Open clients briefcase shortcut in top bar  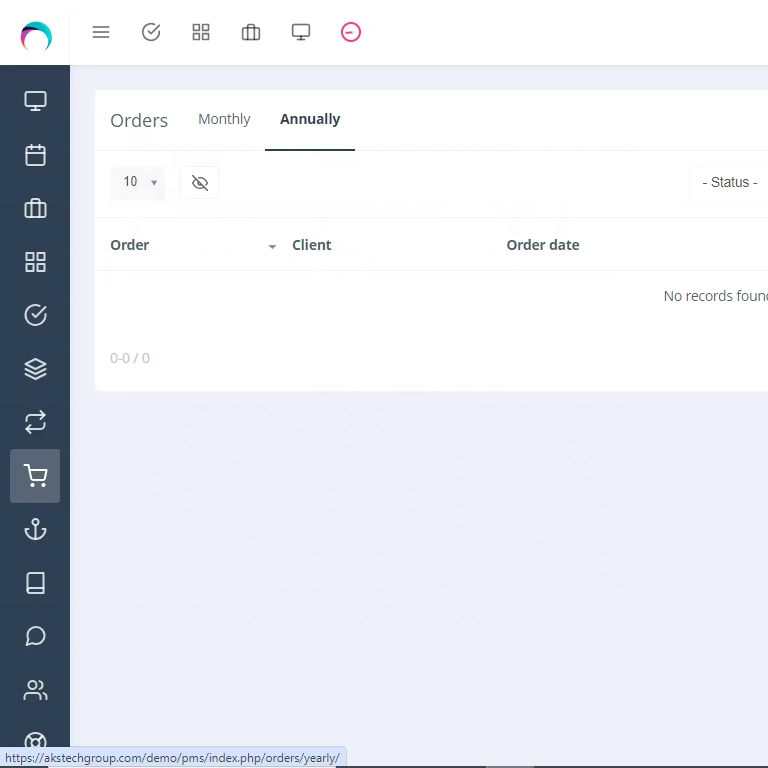[x=251, y=32]
